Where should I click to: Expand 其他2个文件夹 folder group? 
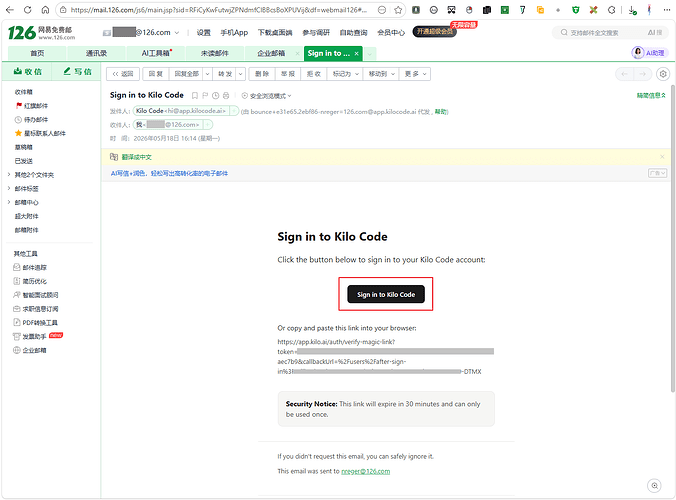click(9, 175)
